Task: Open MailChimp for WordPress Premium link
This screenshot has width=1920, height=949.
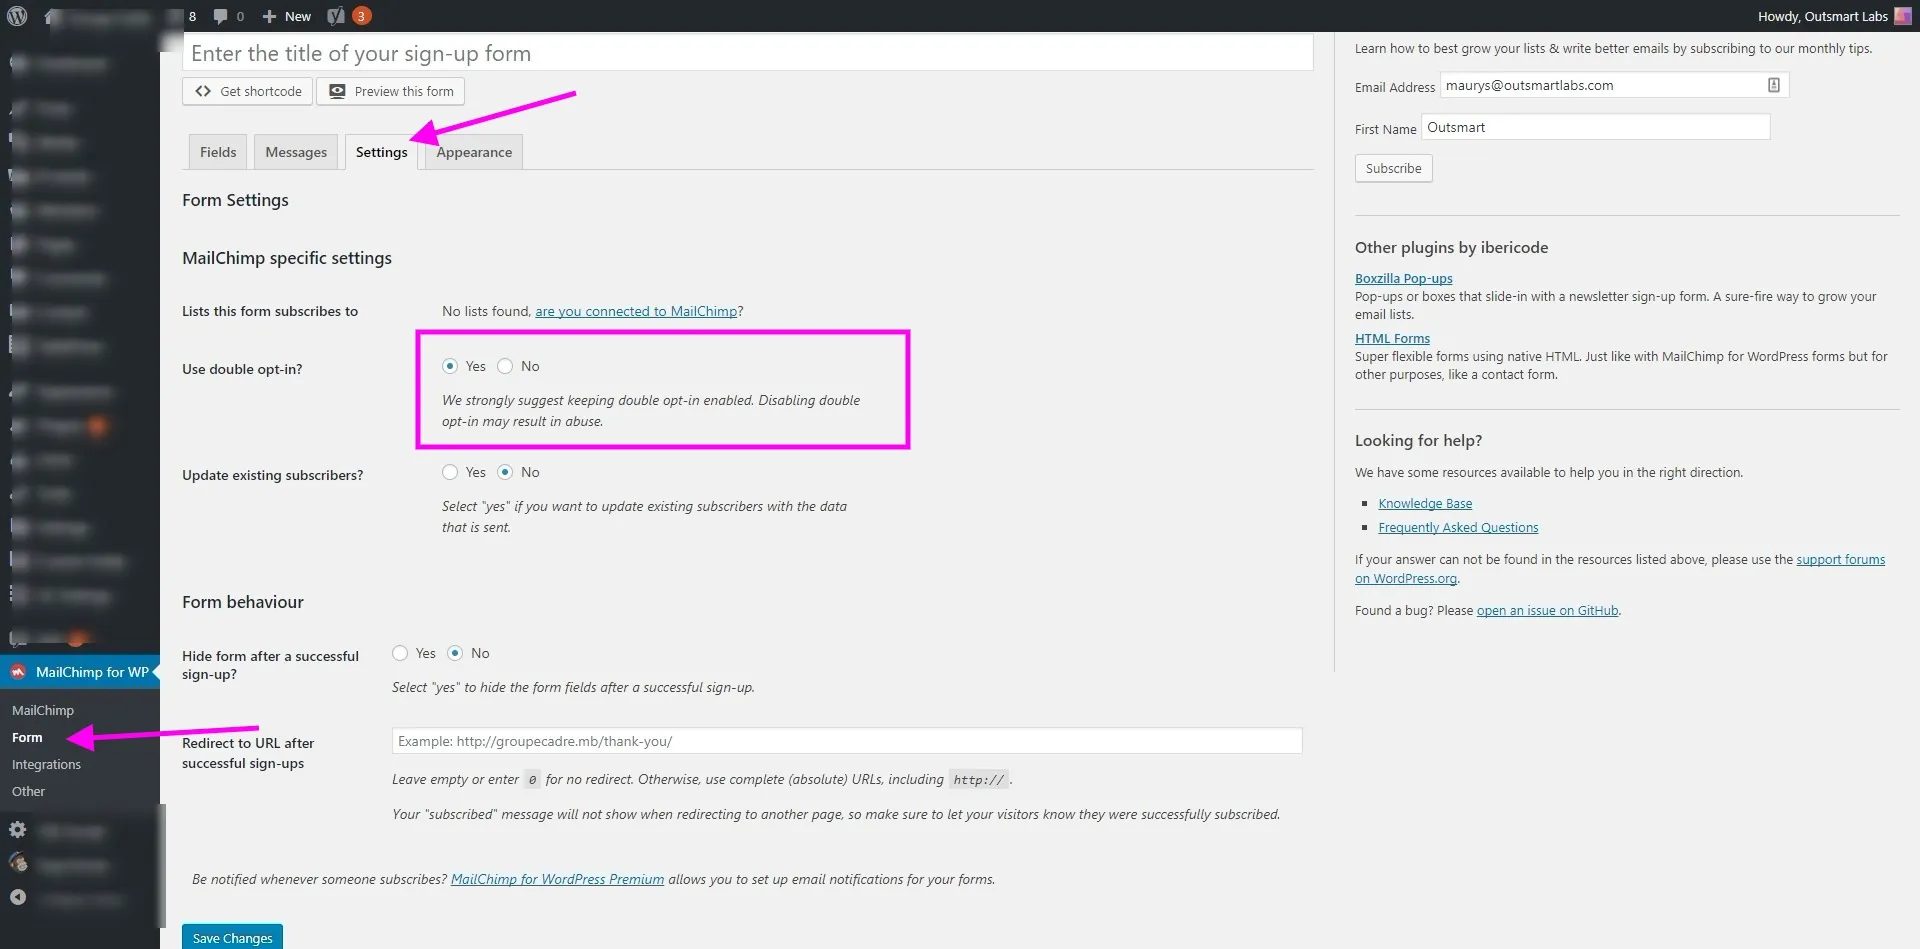Action: pyautogui.click(x=557, y=879)
